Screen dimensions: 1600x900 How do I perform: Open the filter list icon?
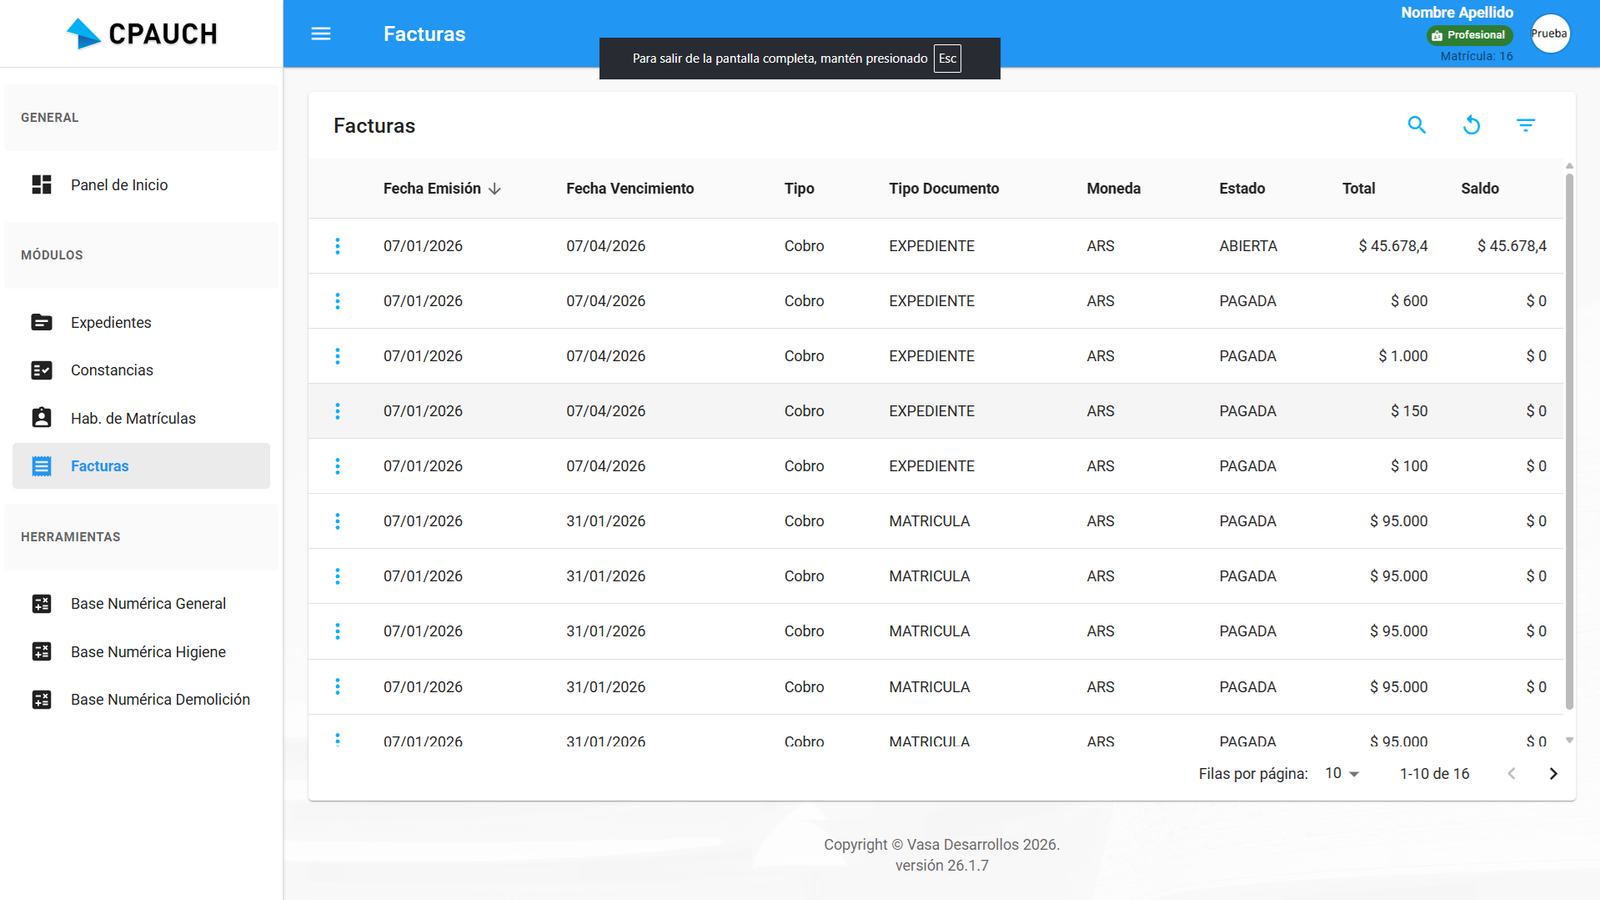click(1525, 125)
